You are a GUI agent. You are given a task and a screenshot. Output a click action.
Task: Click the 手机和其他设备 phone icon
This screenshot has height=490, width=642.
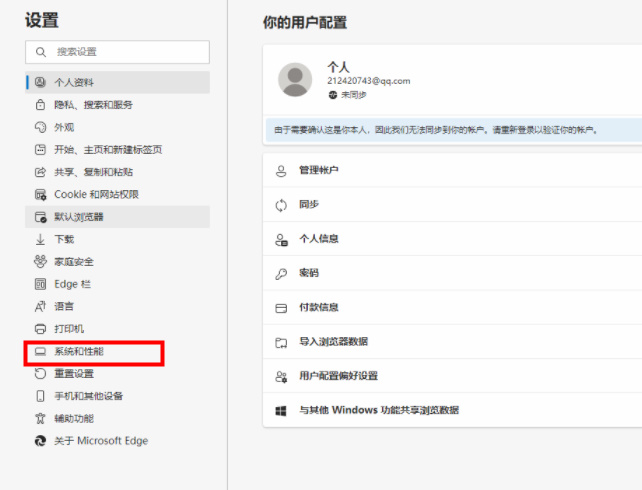click(40, 396)
